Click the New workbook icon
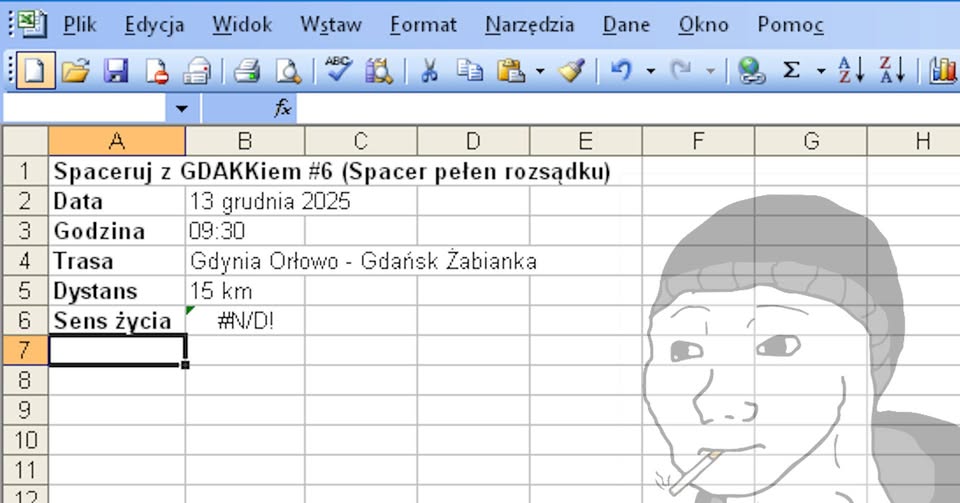The image size is (960, 503). click(35, 70)
